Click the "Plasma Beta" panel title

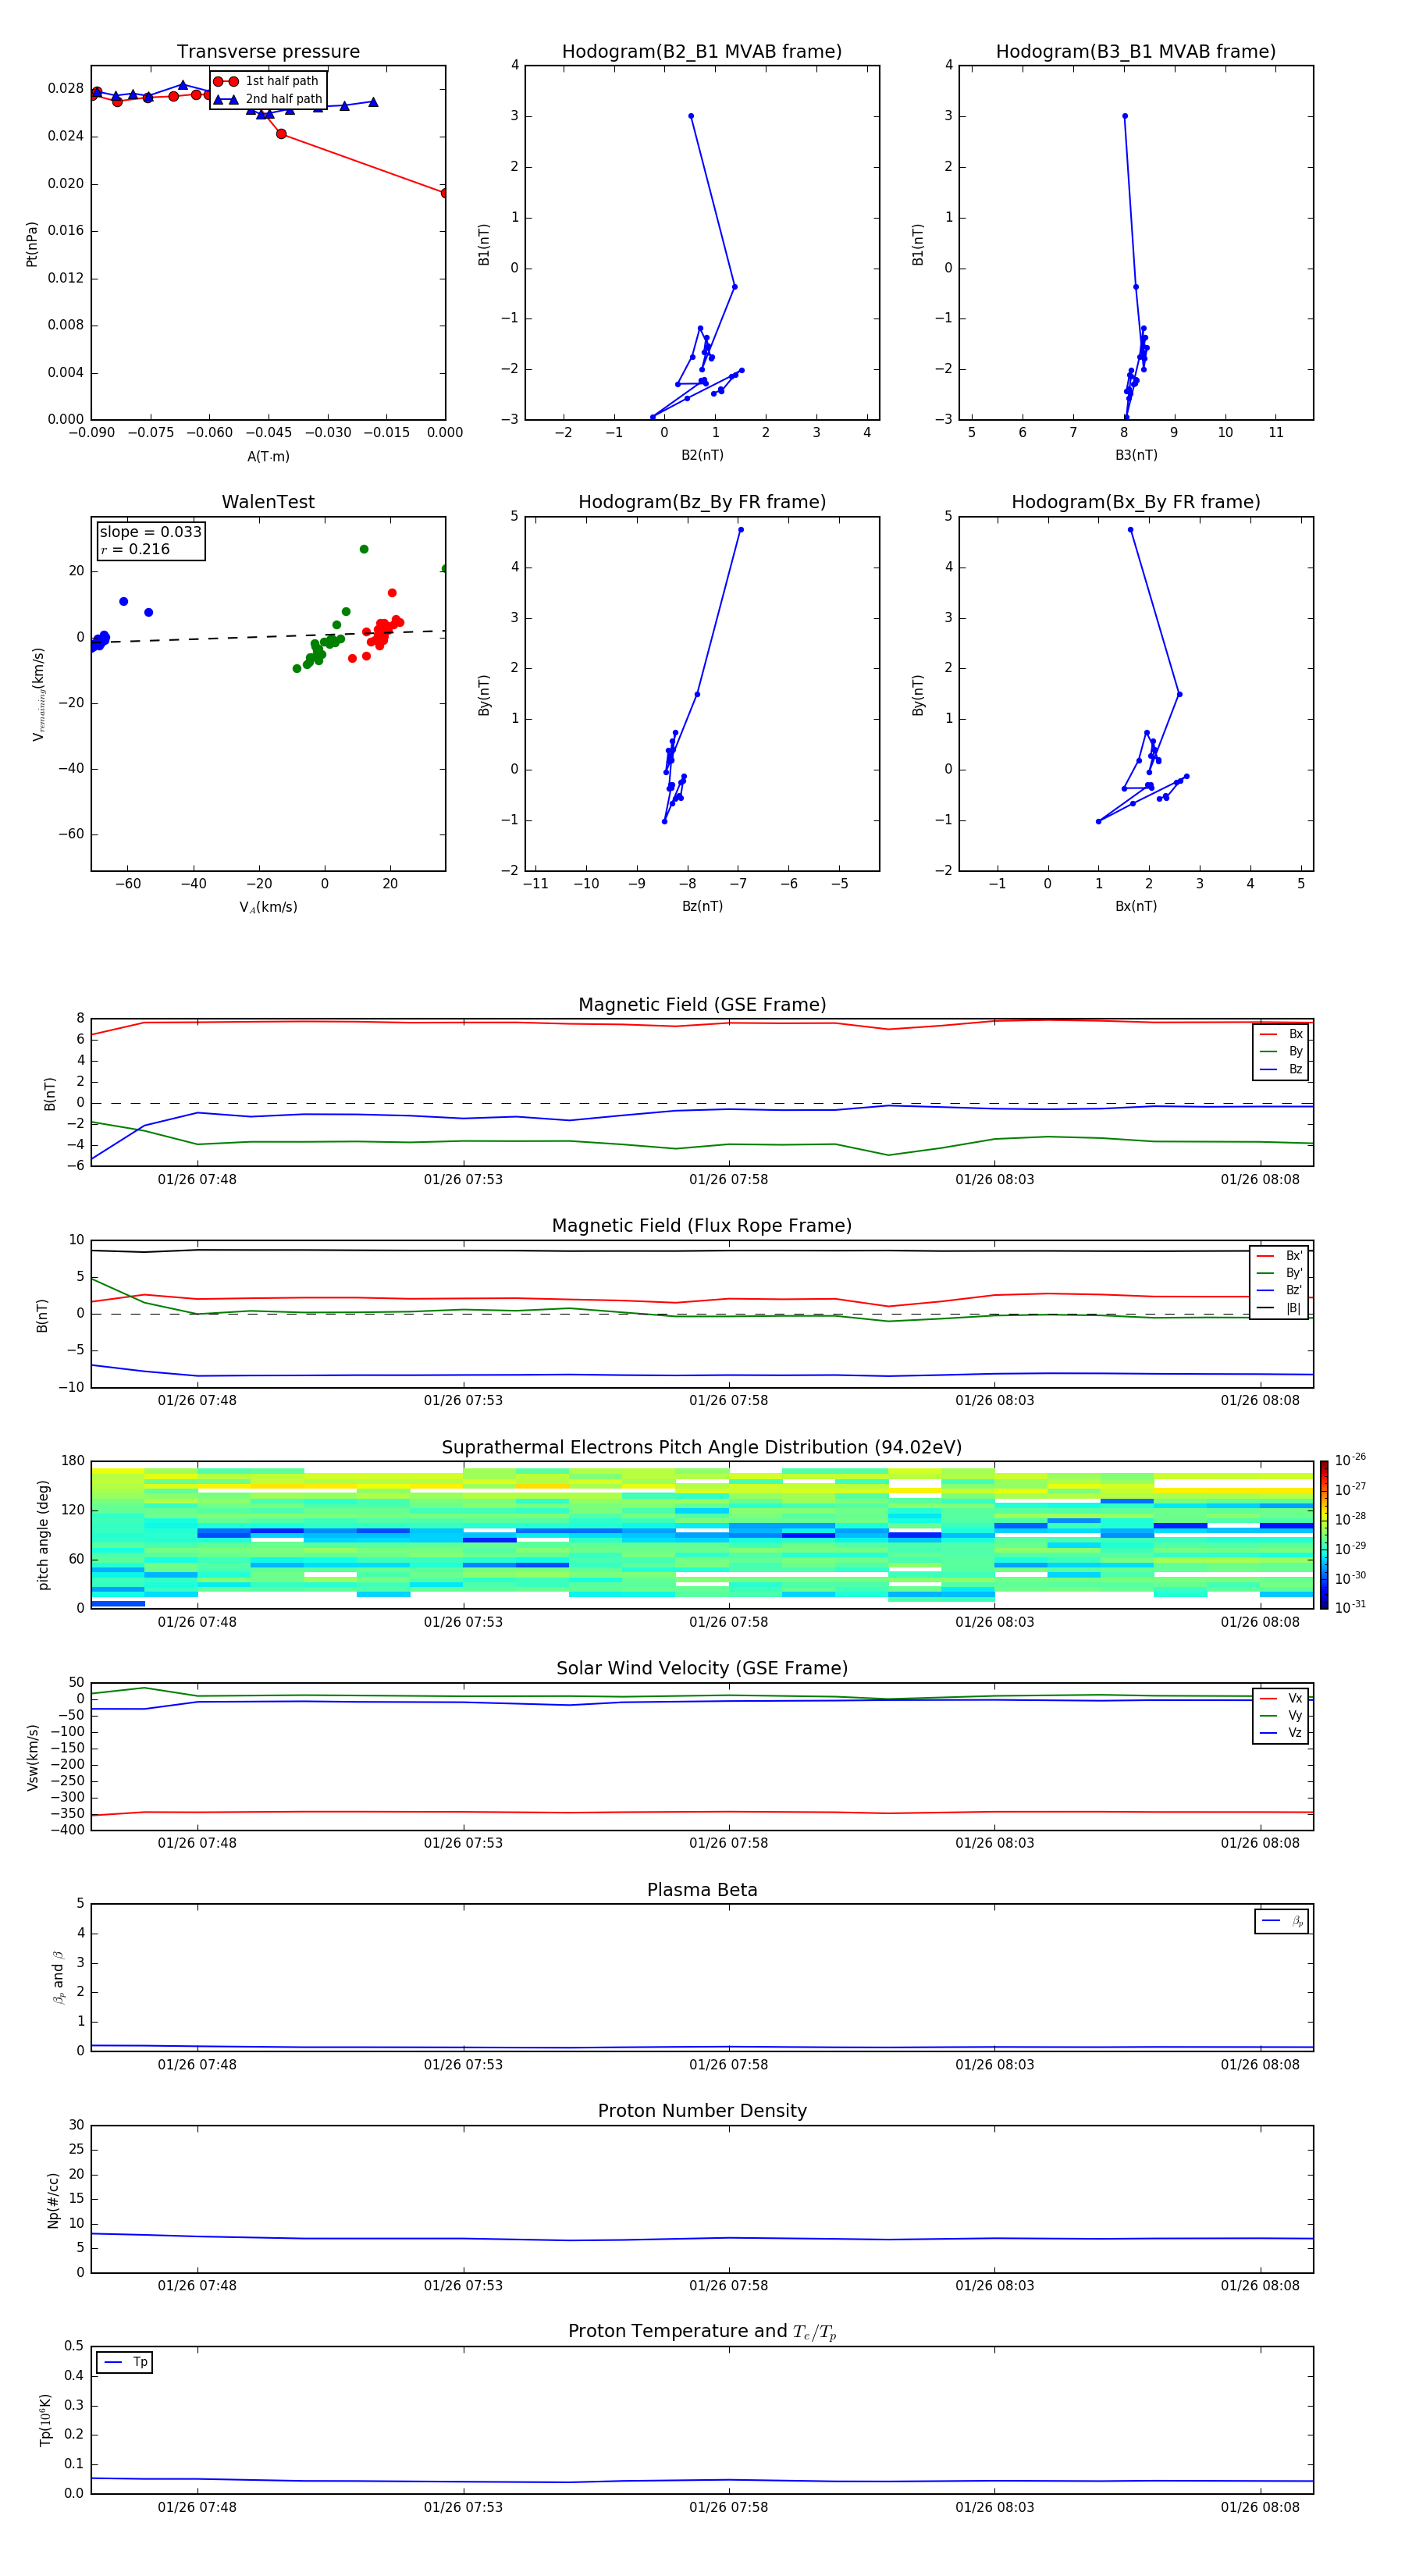pyautogui.click(x=702, y=1891)
